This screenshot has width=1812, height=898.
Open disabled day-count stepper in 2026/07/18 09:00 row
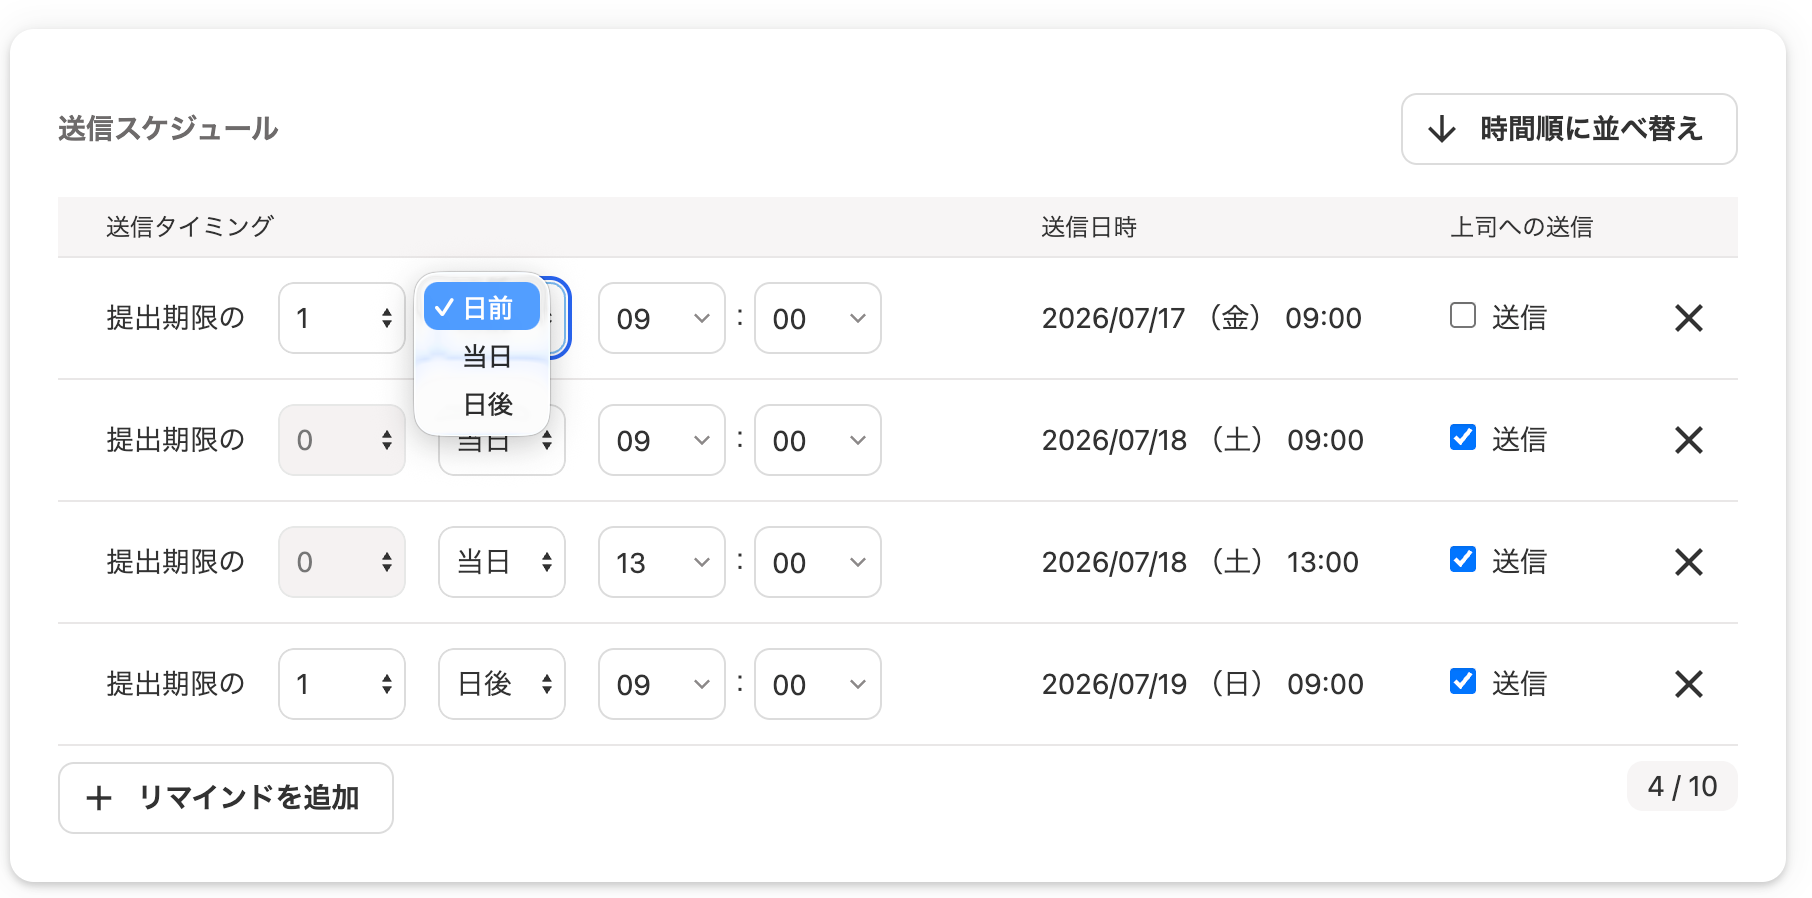tap(342, 440)
